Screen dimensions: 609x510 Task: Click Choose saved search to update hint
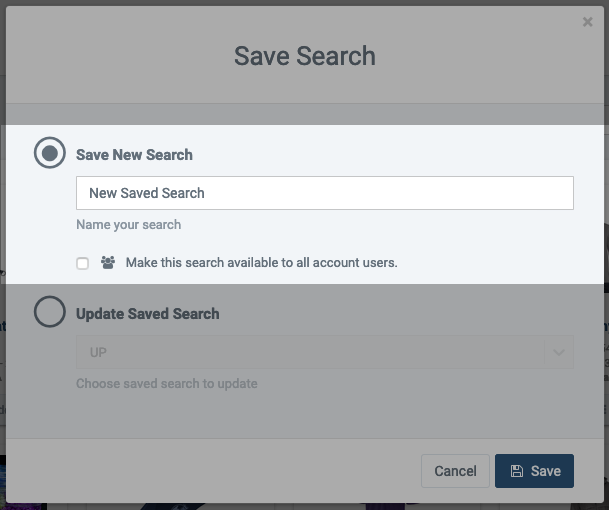click(167, 383)
